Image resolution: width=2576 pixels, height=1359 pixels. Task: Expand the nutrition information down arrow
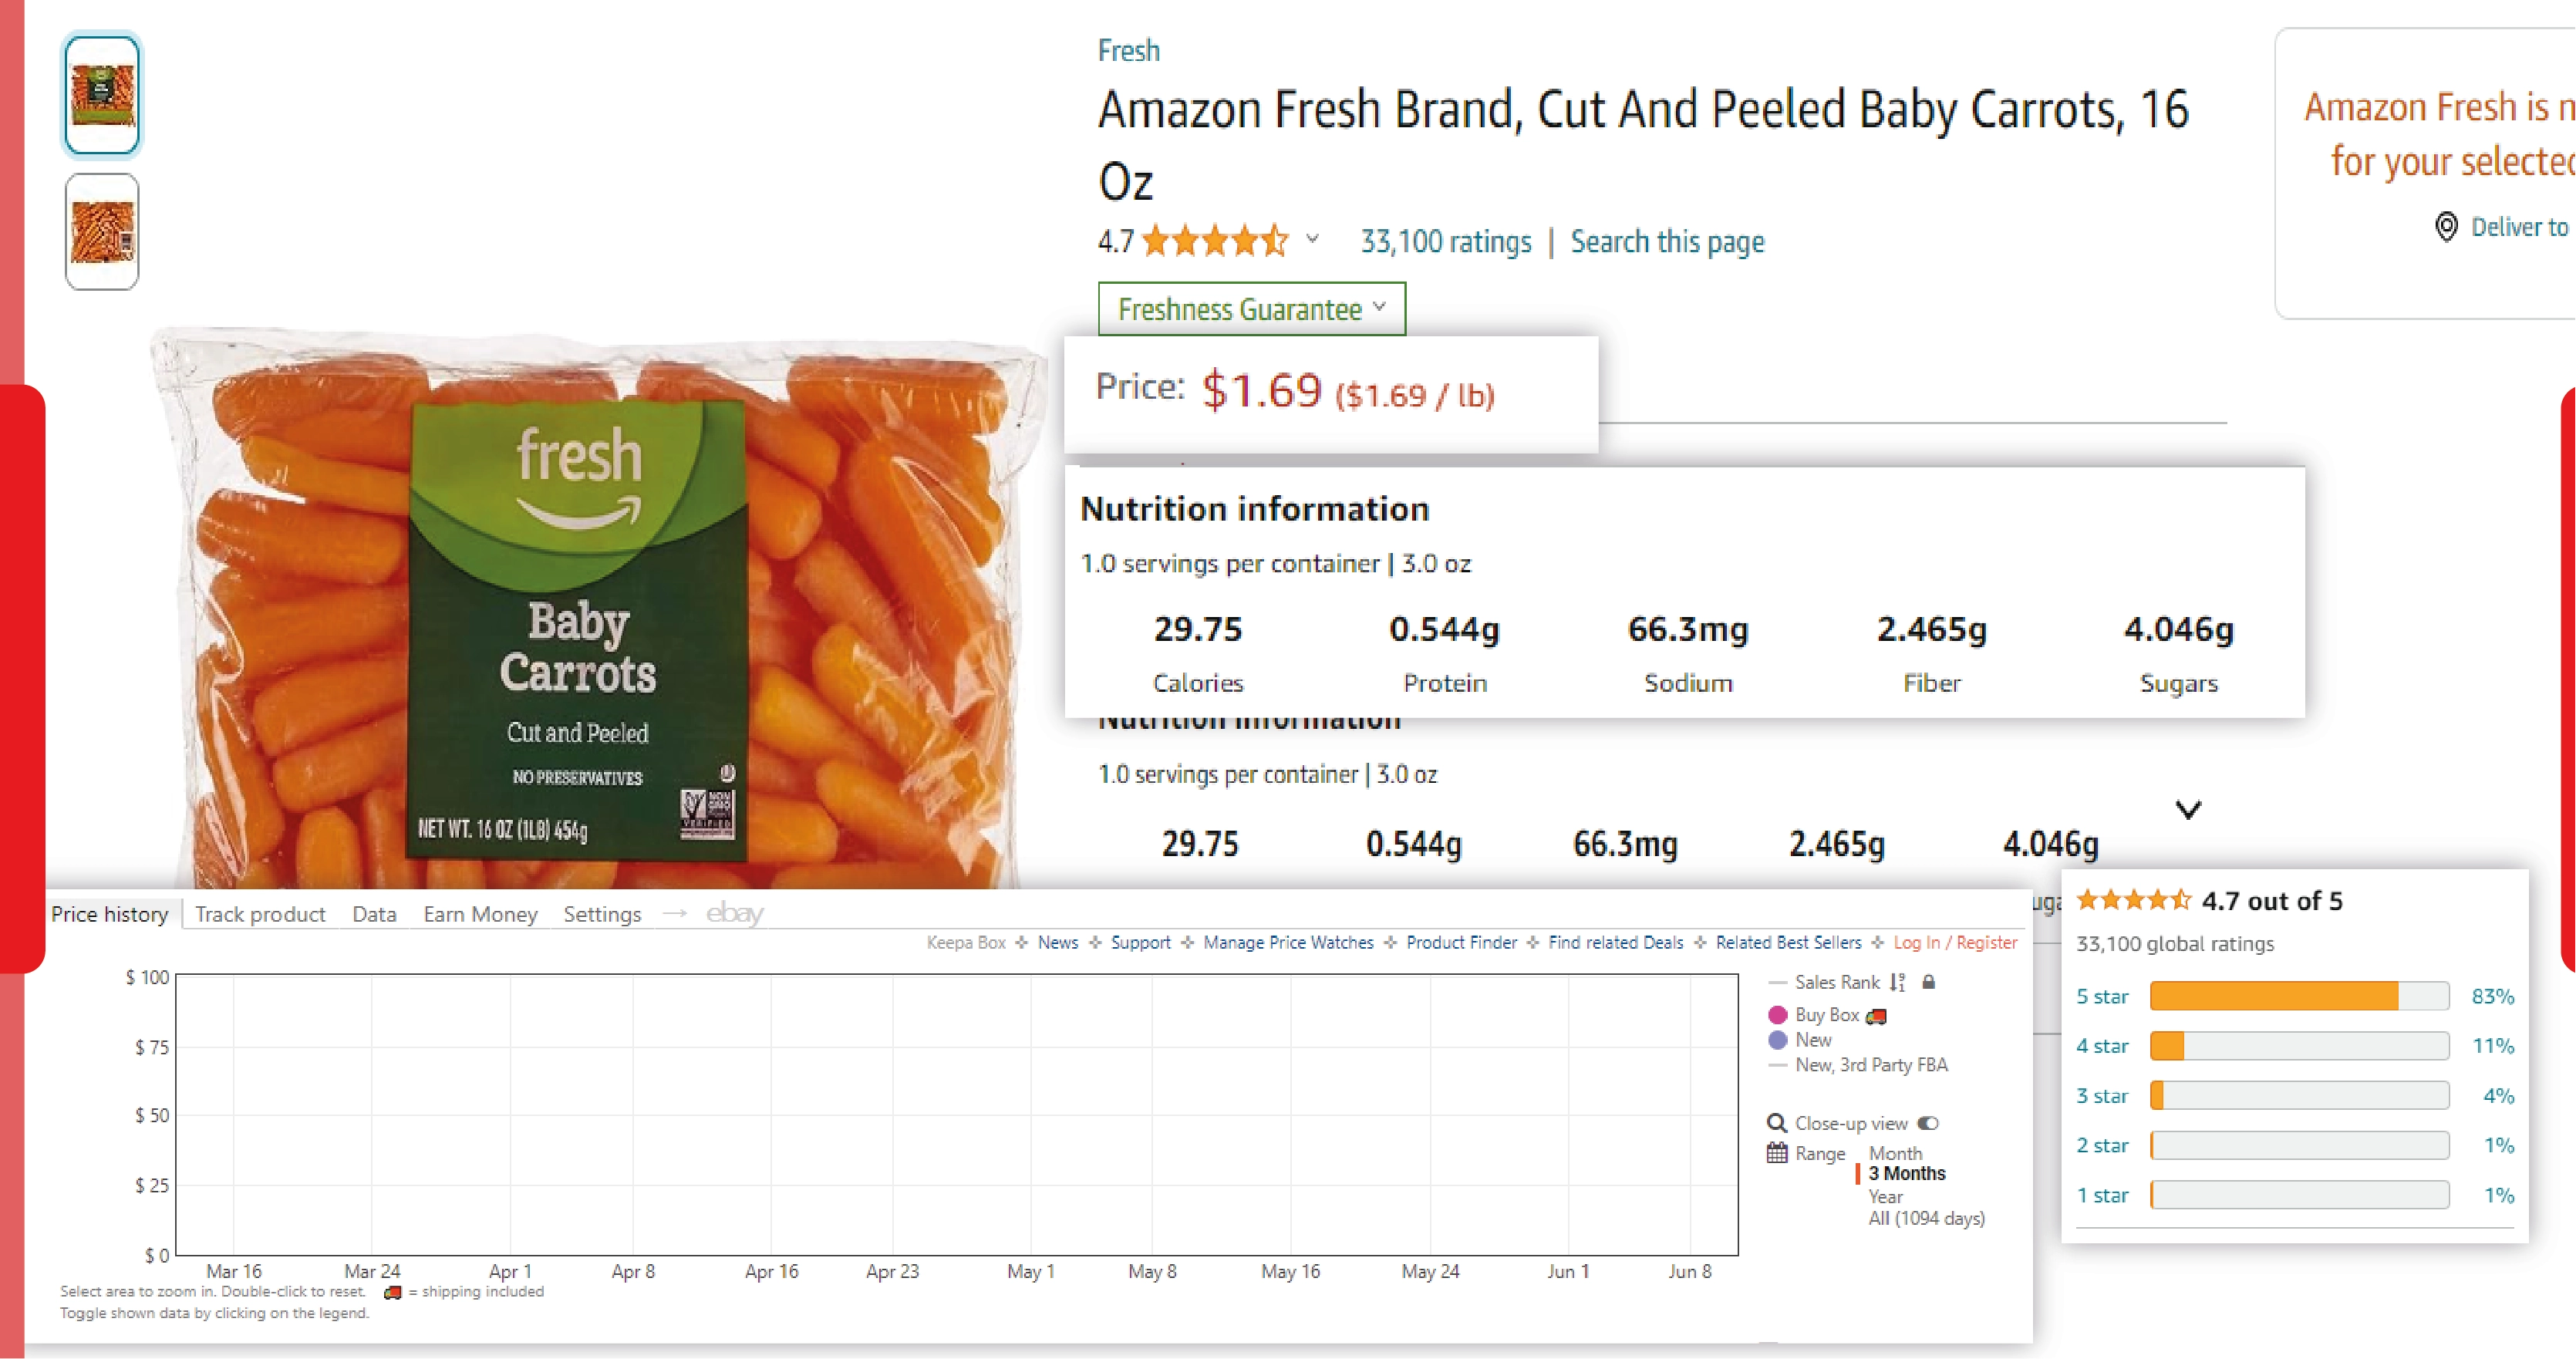(x=2190, y=808)
